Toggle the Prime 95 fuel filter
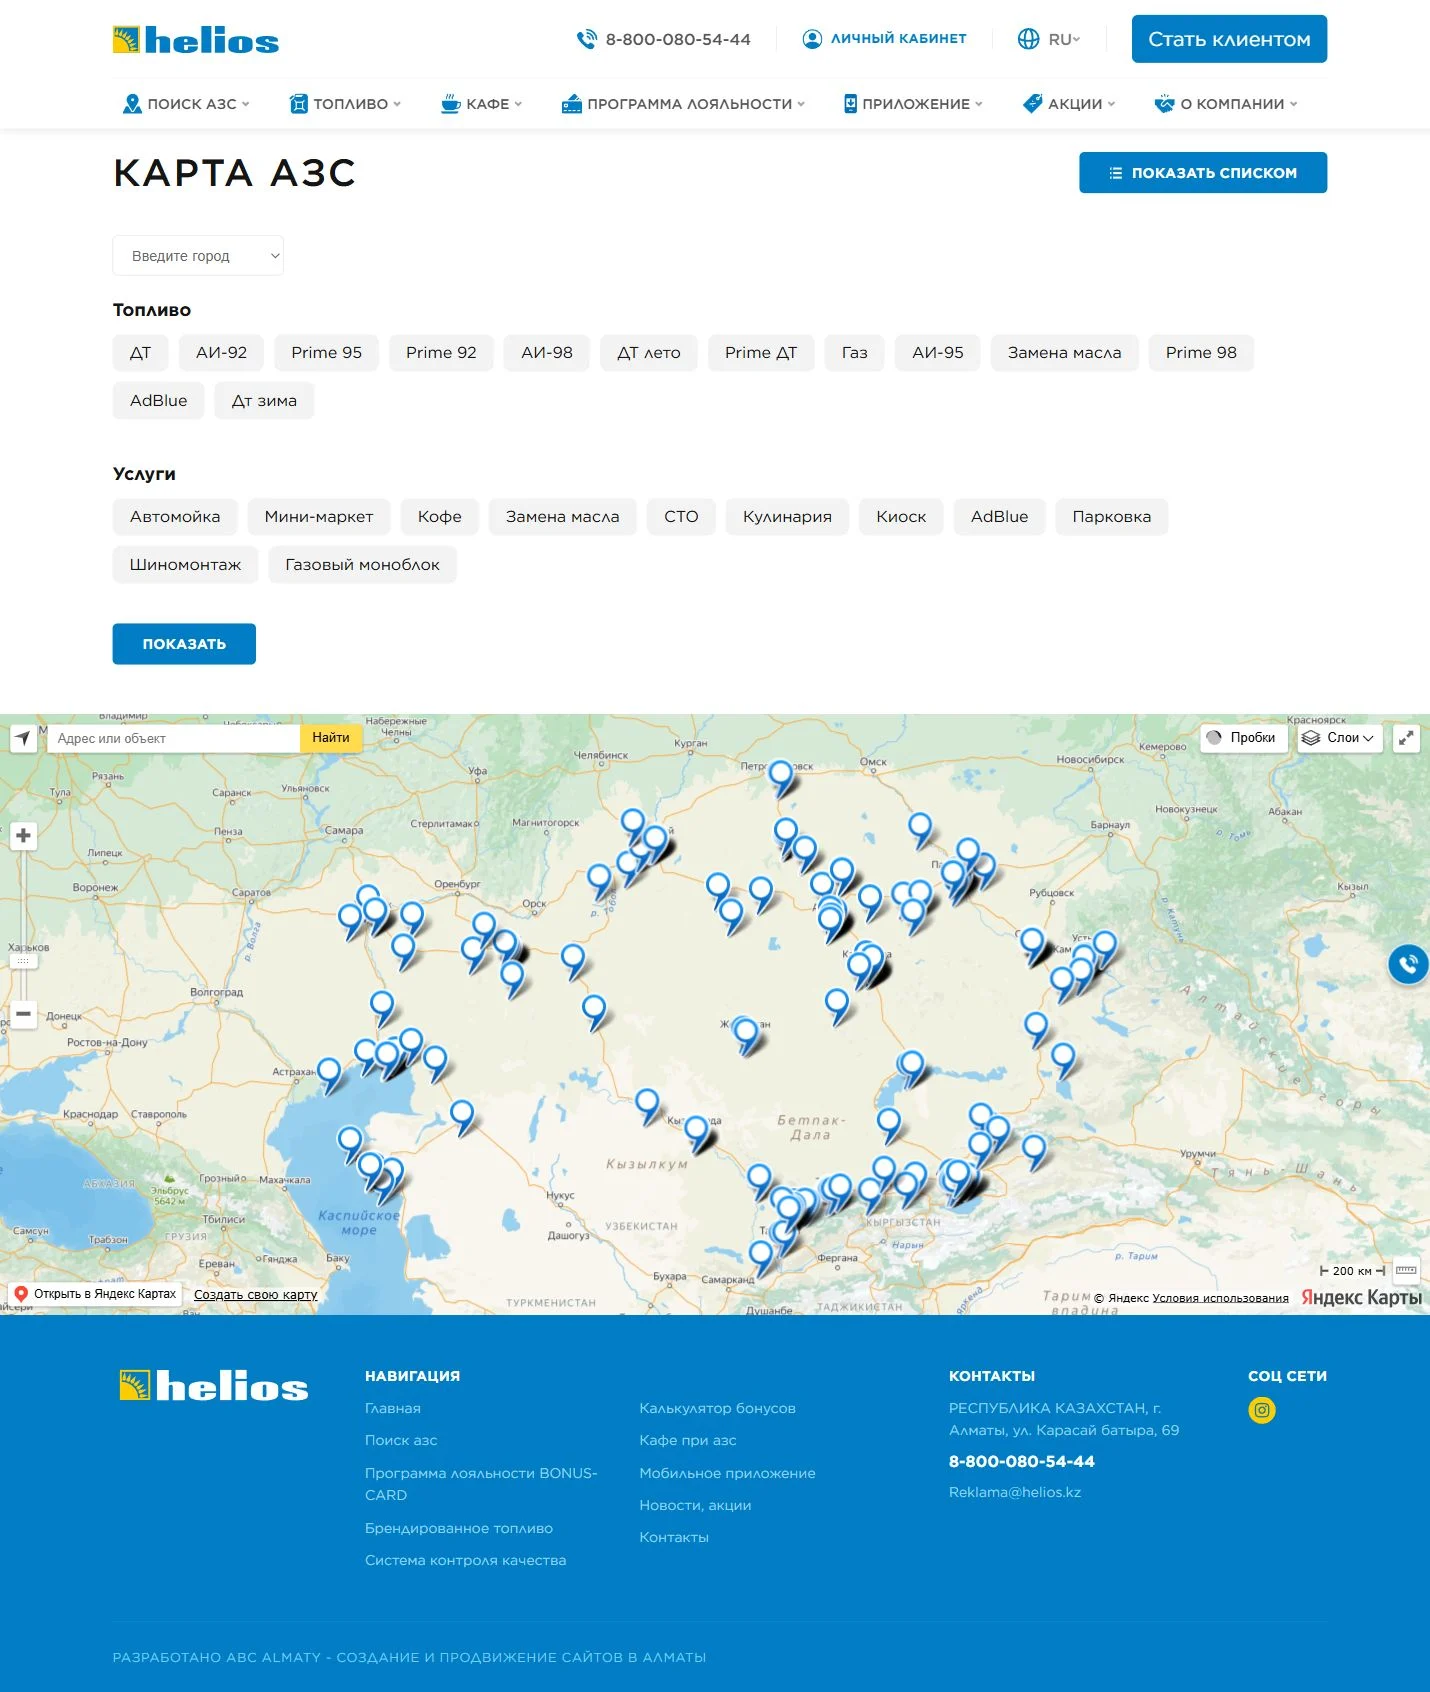 tap(327, 353)
